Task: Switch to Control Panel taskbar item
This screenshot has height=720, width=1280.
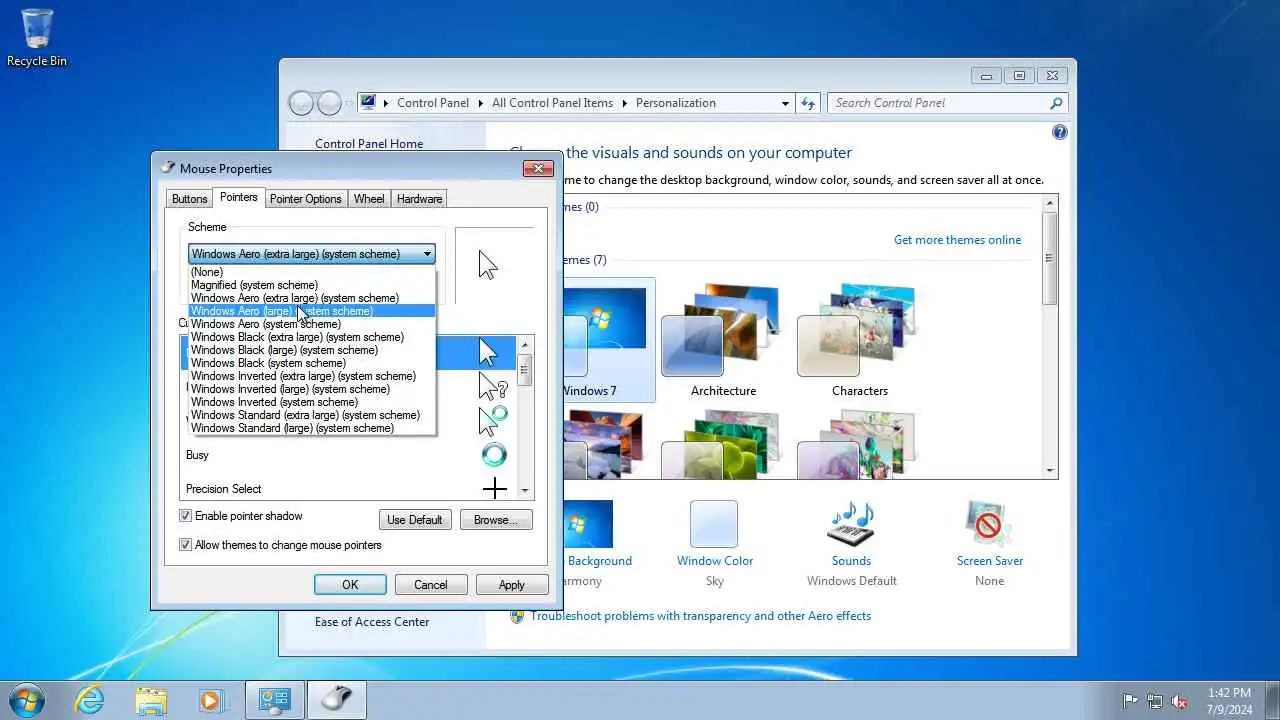Action: pyautogui.click(x=275, y=700)
